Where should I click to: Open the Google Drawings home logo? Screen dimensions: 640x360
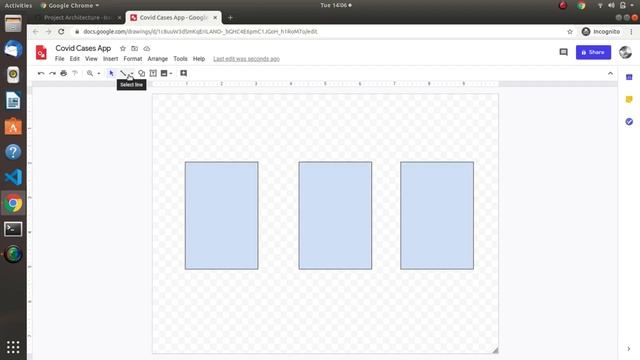tap(41, 53)
